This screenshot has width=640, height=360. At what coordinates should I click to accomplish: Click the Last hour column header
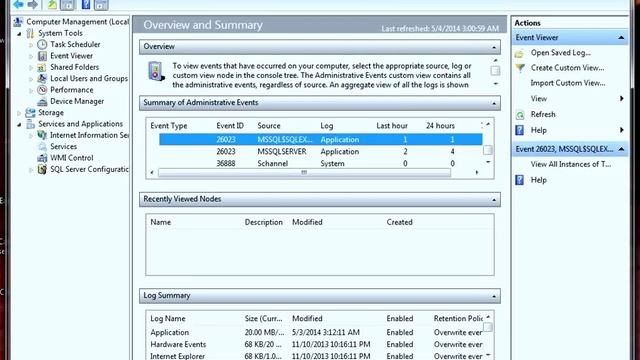click(392, 126)
